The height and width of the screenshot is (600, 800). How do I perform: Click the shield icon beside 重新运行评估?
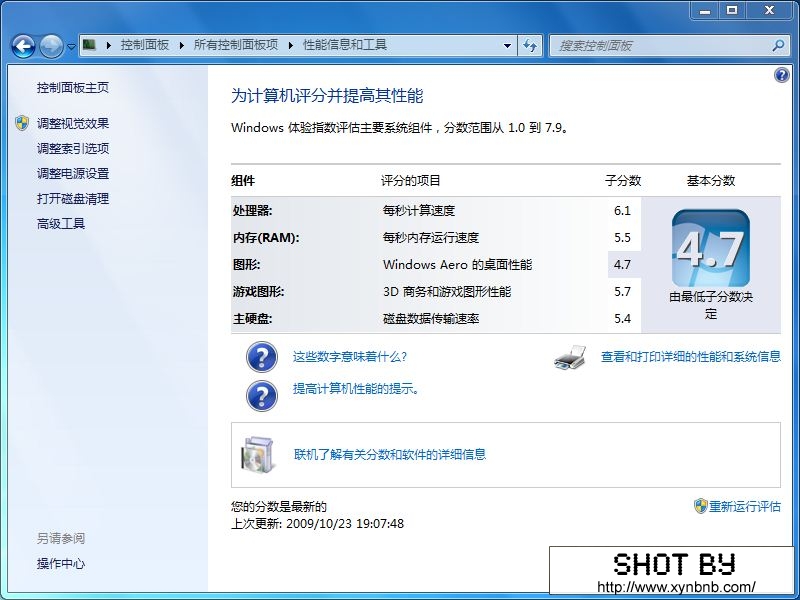point(701,506)
